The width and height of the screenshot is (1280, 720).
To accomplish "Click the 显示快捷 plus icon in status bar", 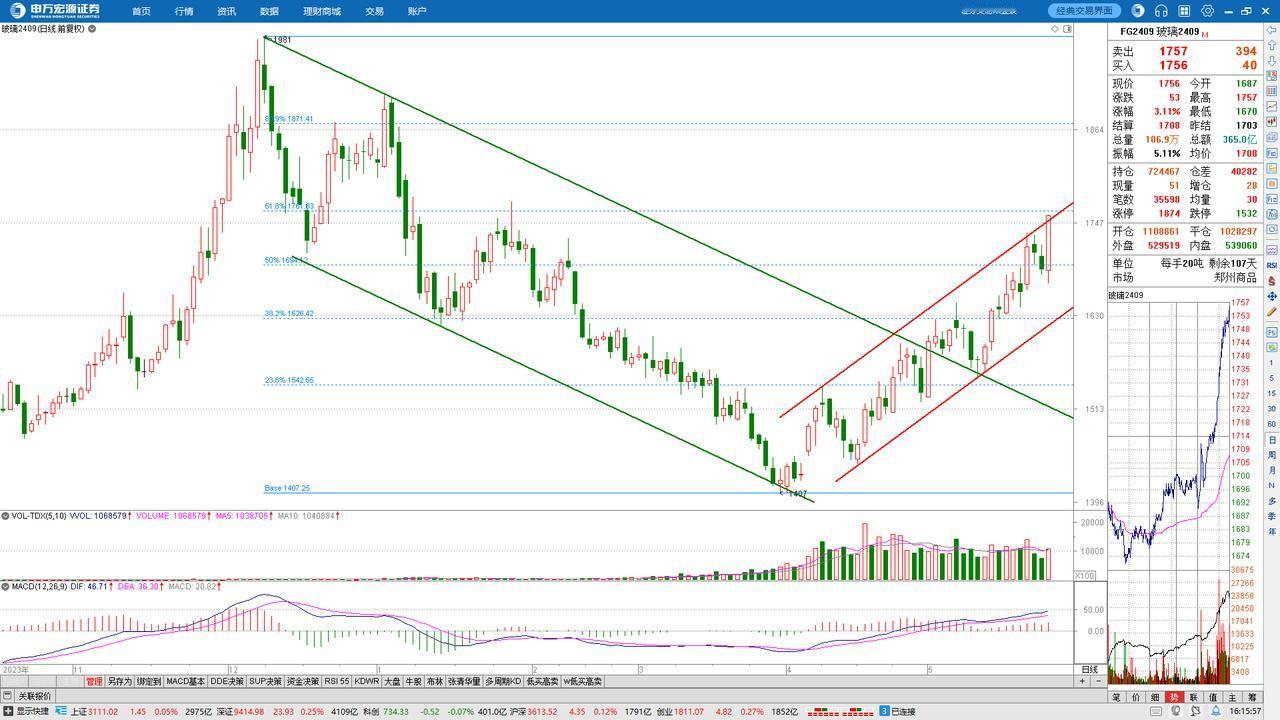I will point(7,711).
